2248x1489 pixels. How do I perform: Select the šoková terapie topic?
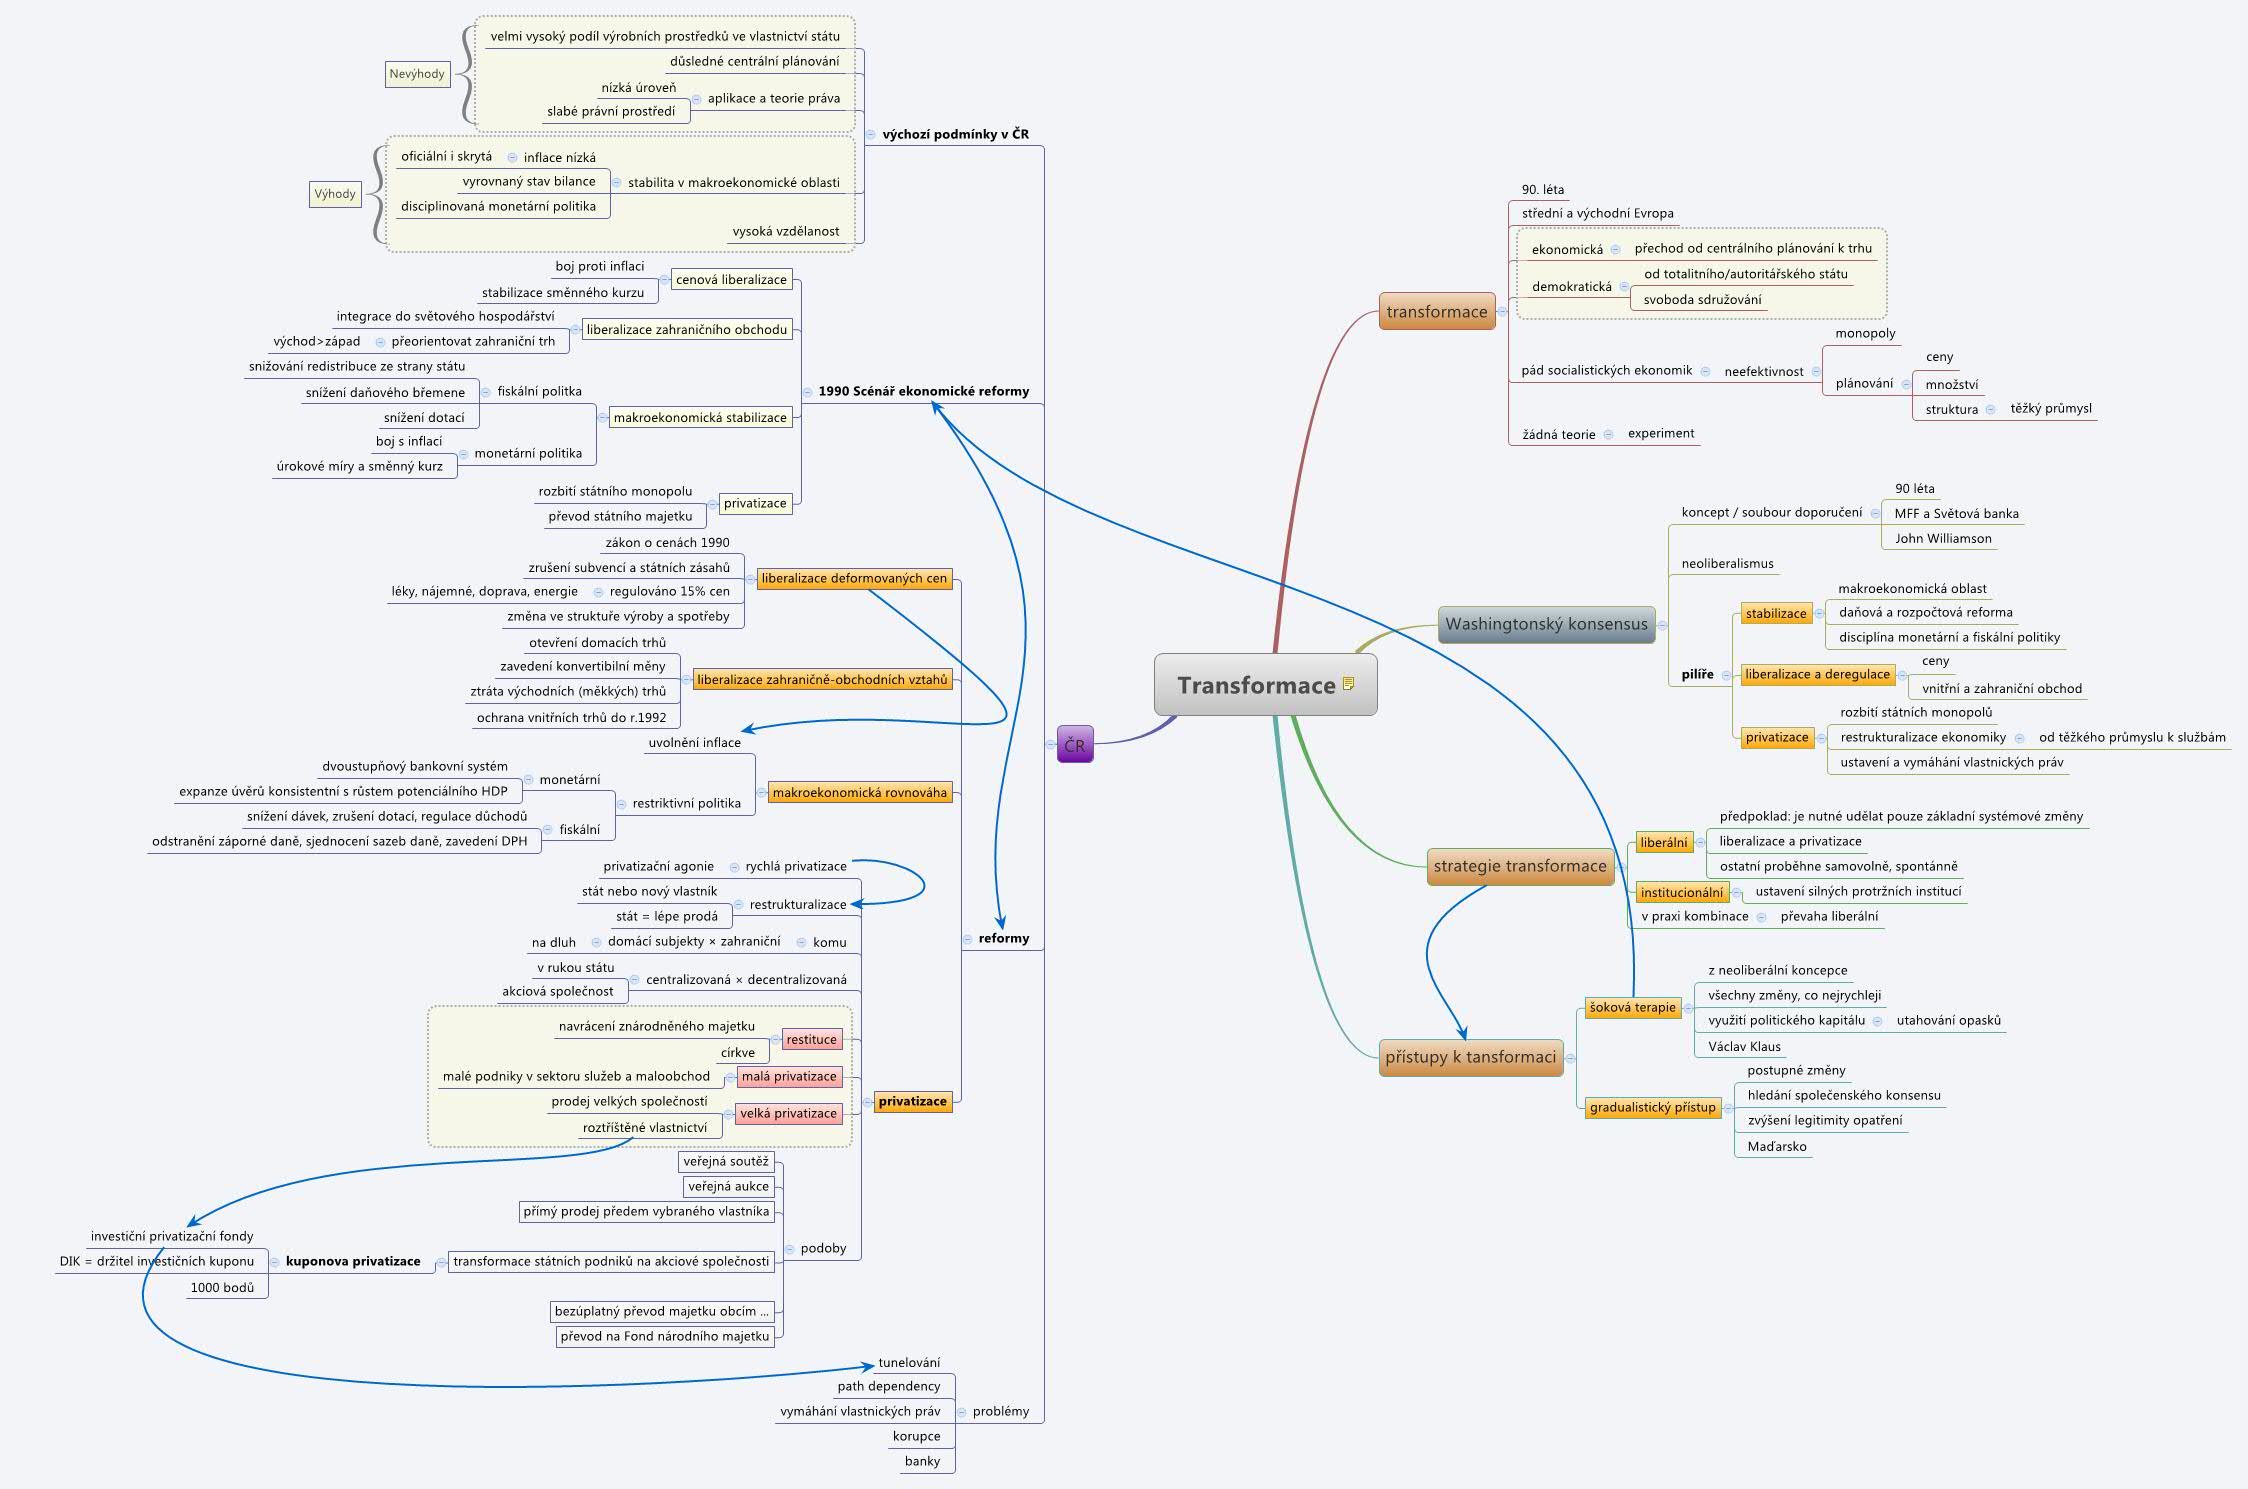[1631, 1007]
